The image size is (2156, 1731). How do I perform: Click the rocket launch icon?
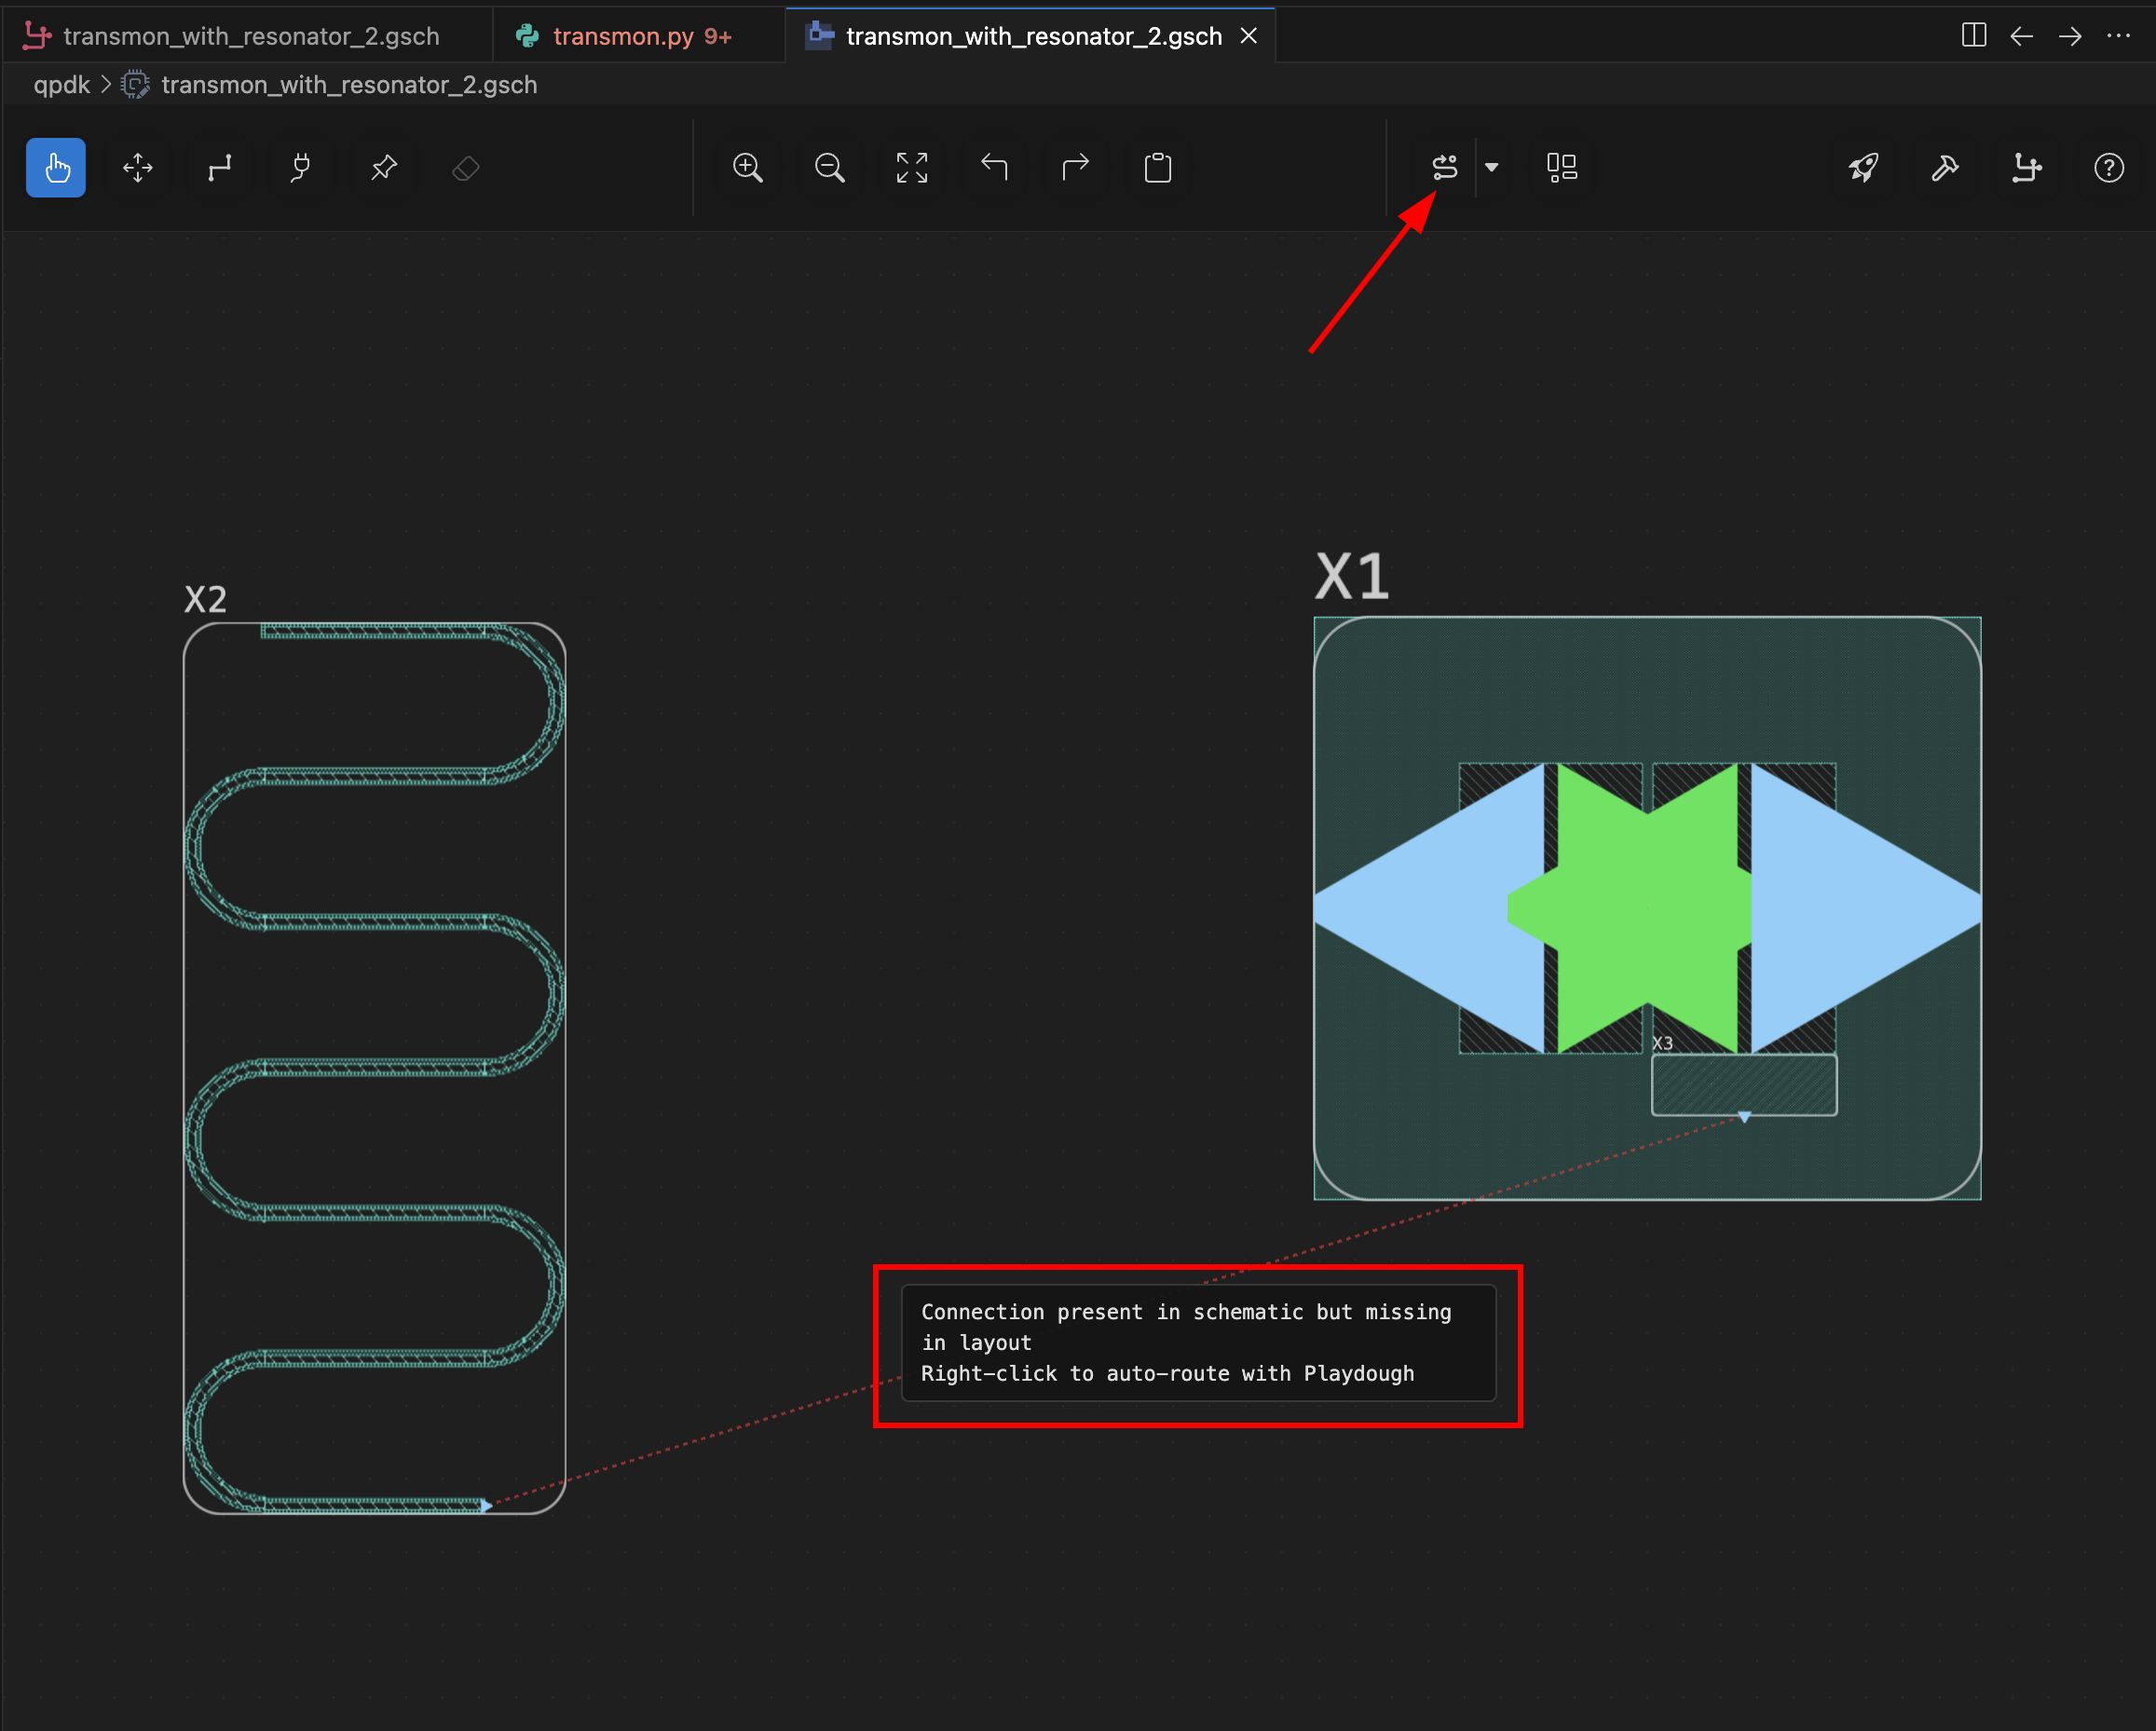click(1864, 168)
